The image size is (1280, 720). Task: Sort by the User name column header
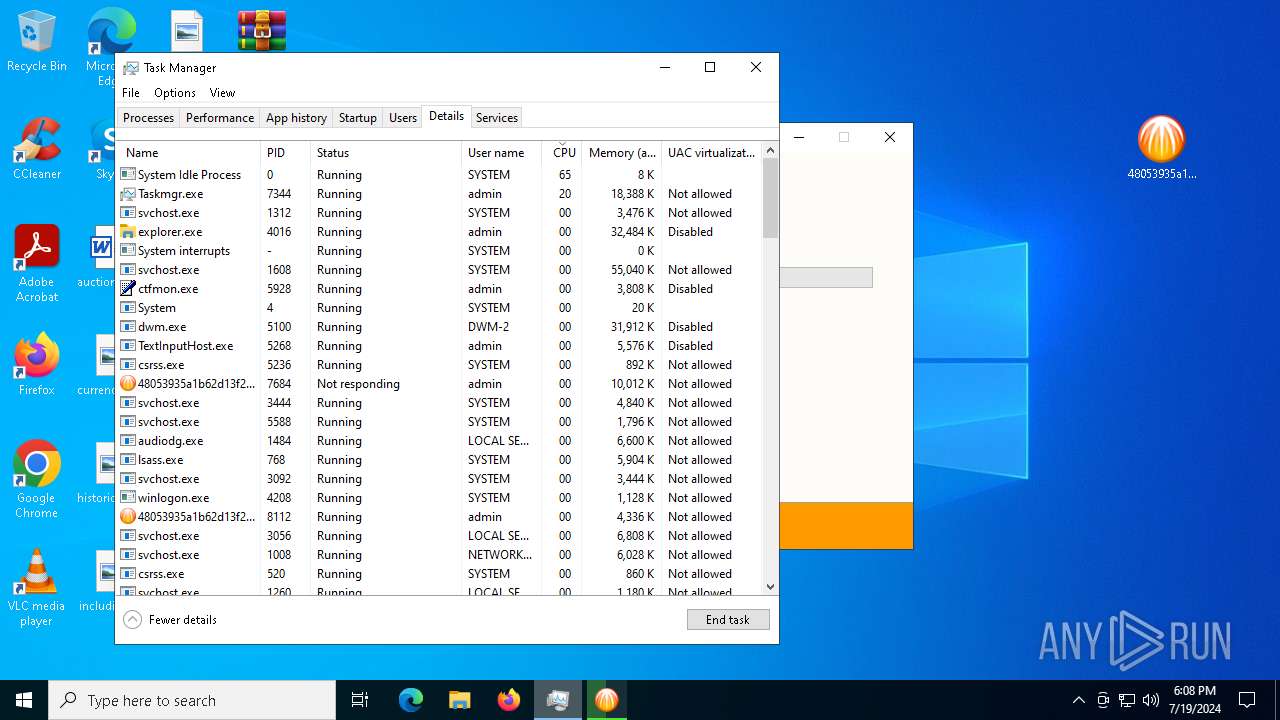click(x=503, y=153)
